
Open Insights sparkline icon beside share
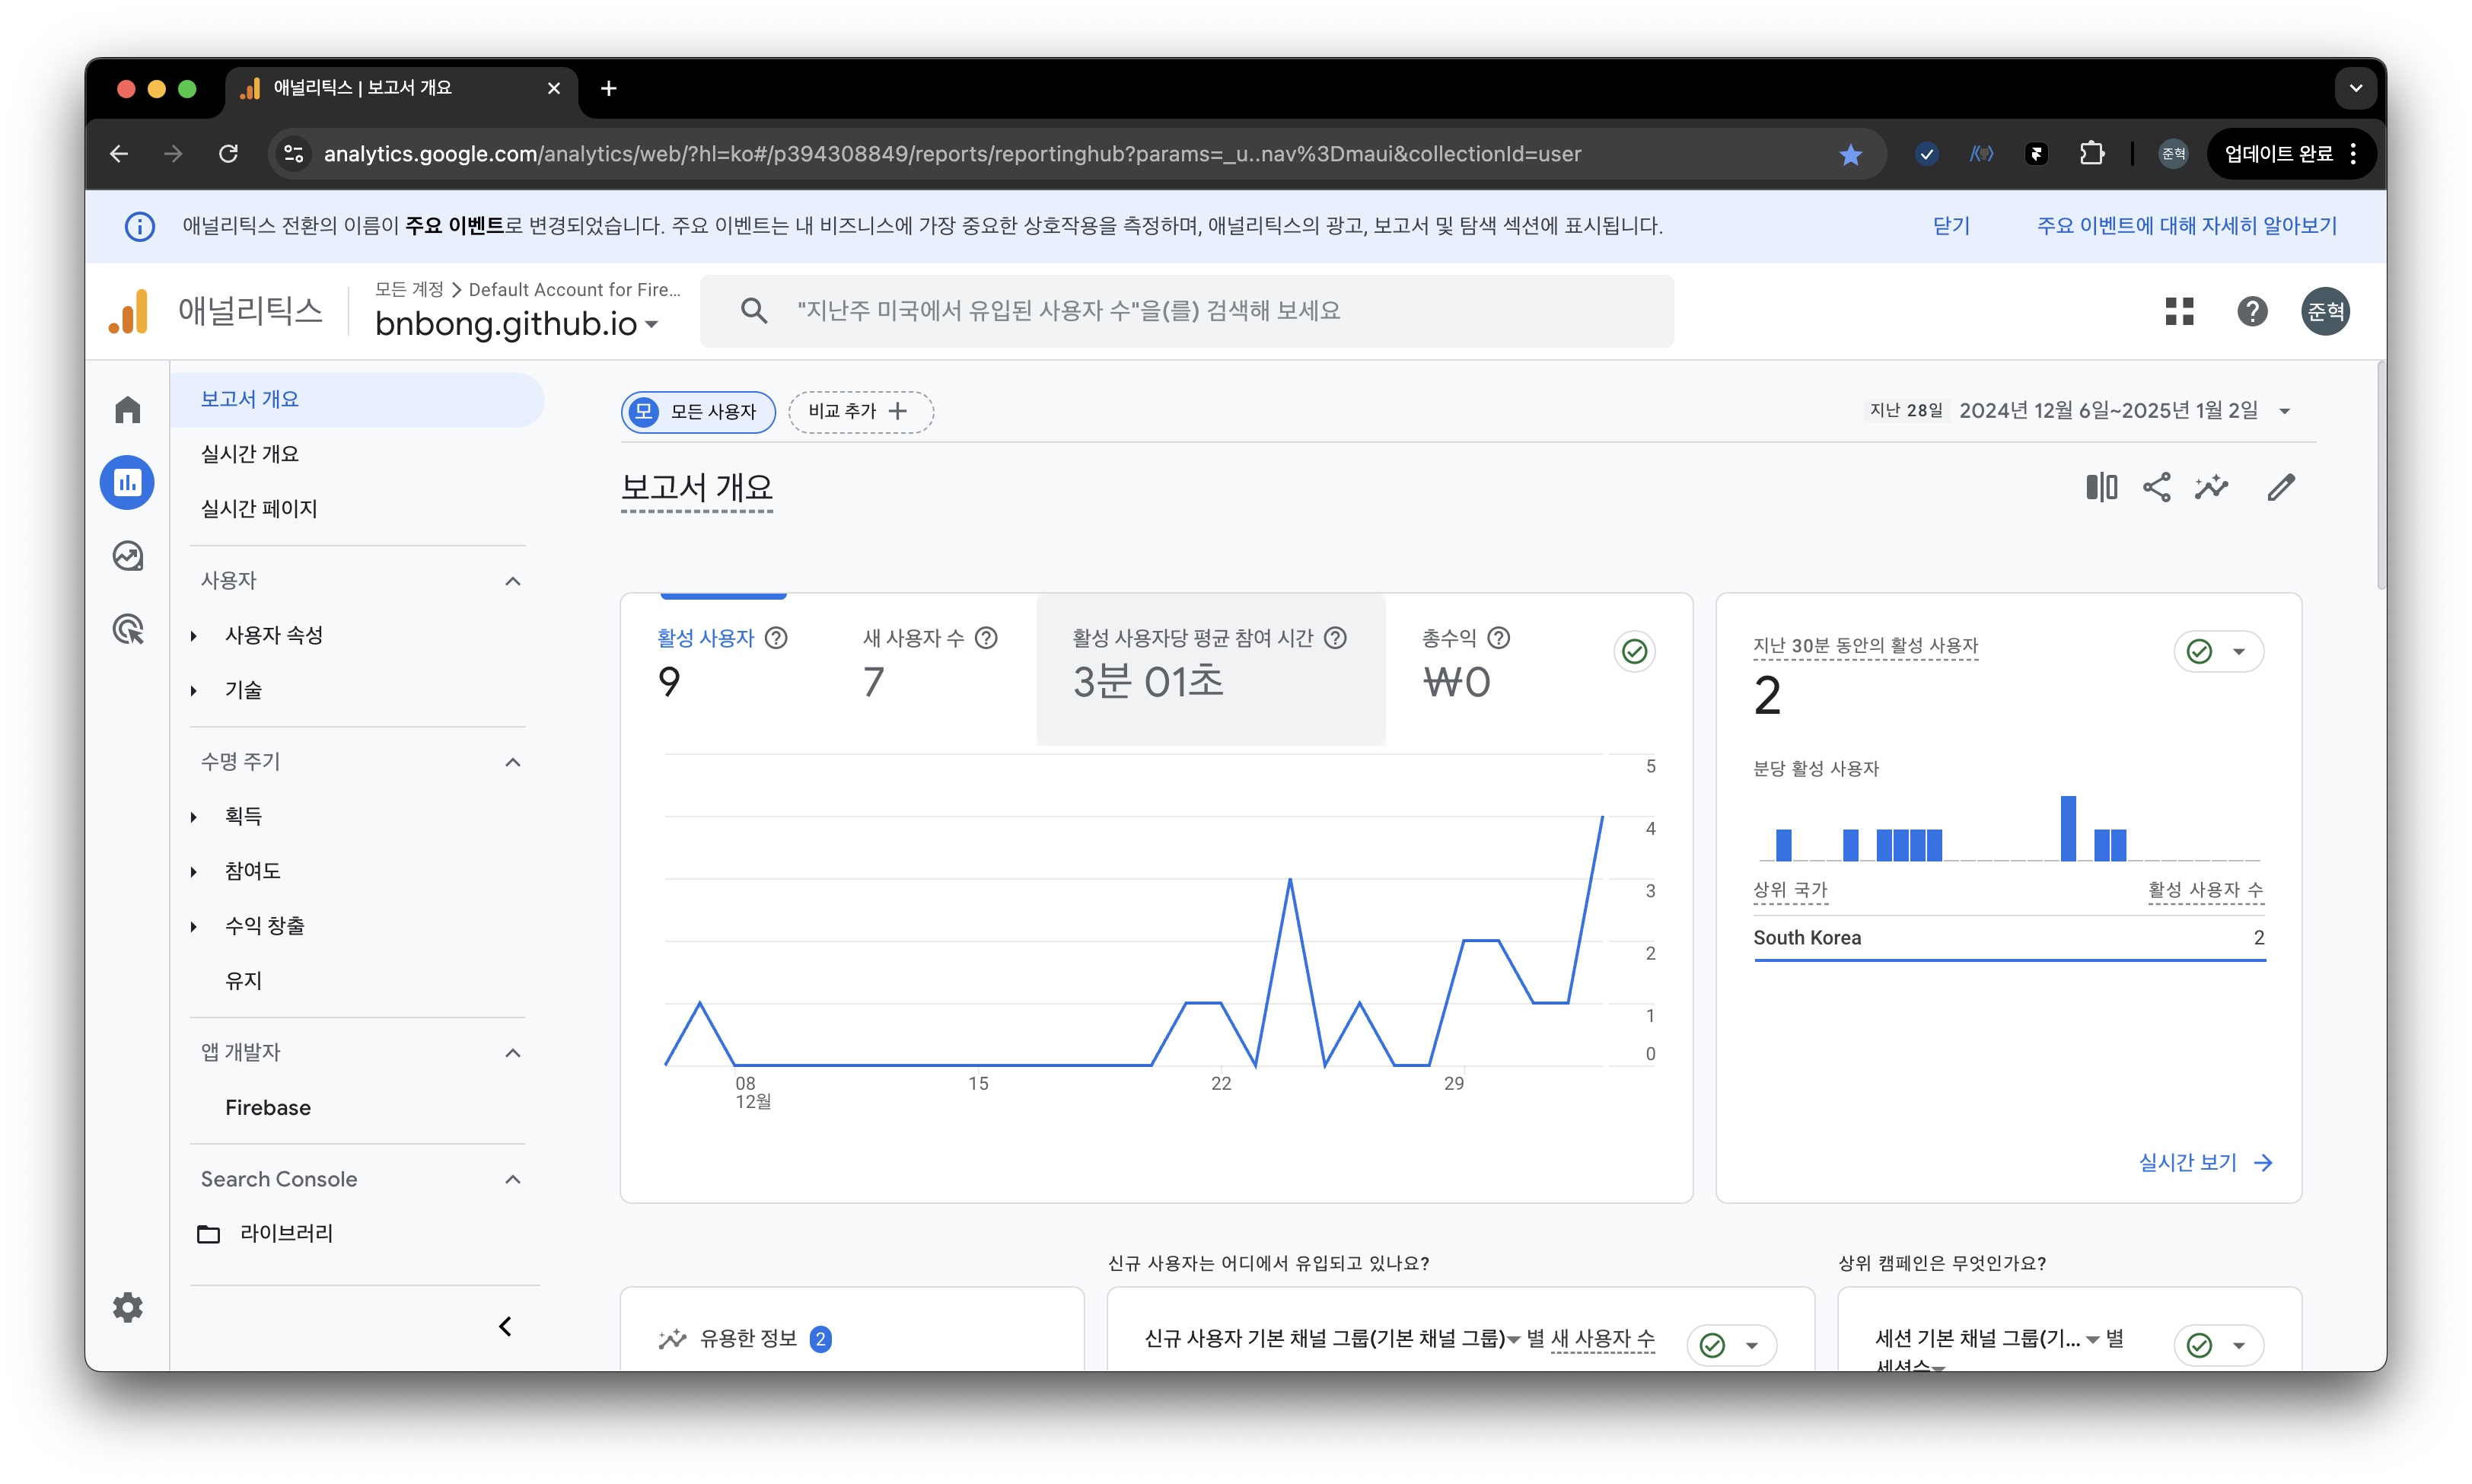pyautogui.click(x=2211, y=487)
